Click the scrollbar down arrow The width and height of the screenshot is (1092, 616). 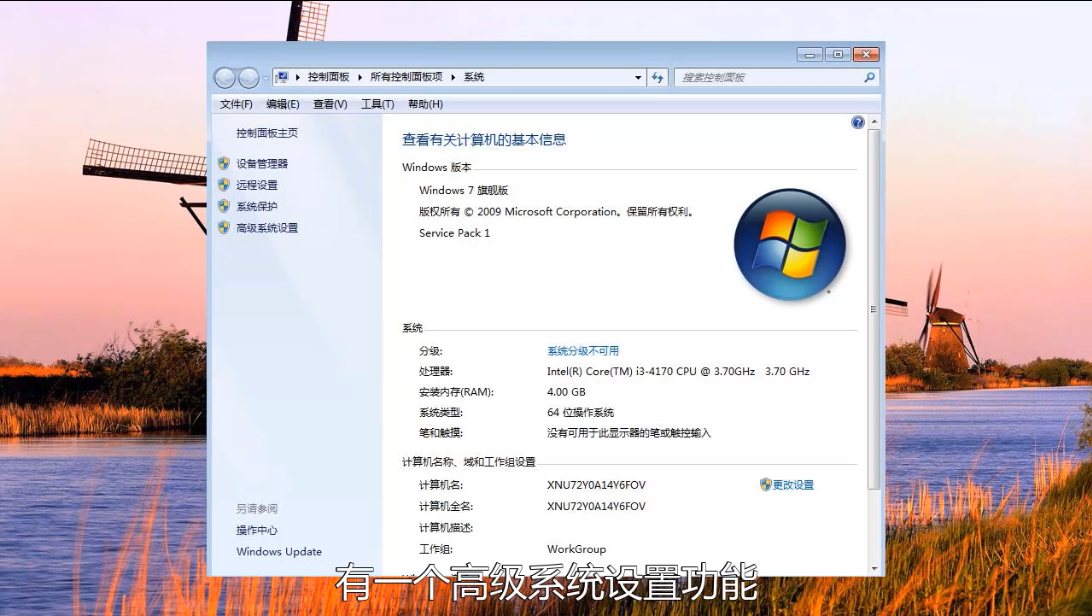click(x=874, y=569)
